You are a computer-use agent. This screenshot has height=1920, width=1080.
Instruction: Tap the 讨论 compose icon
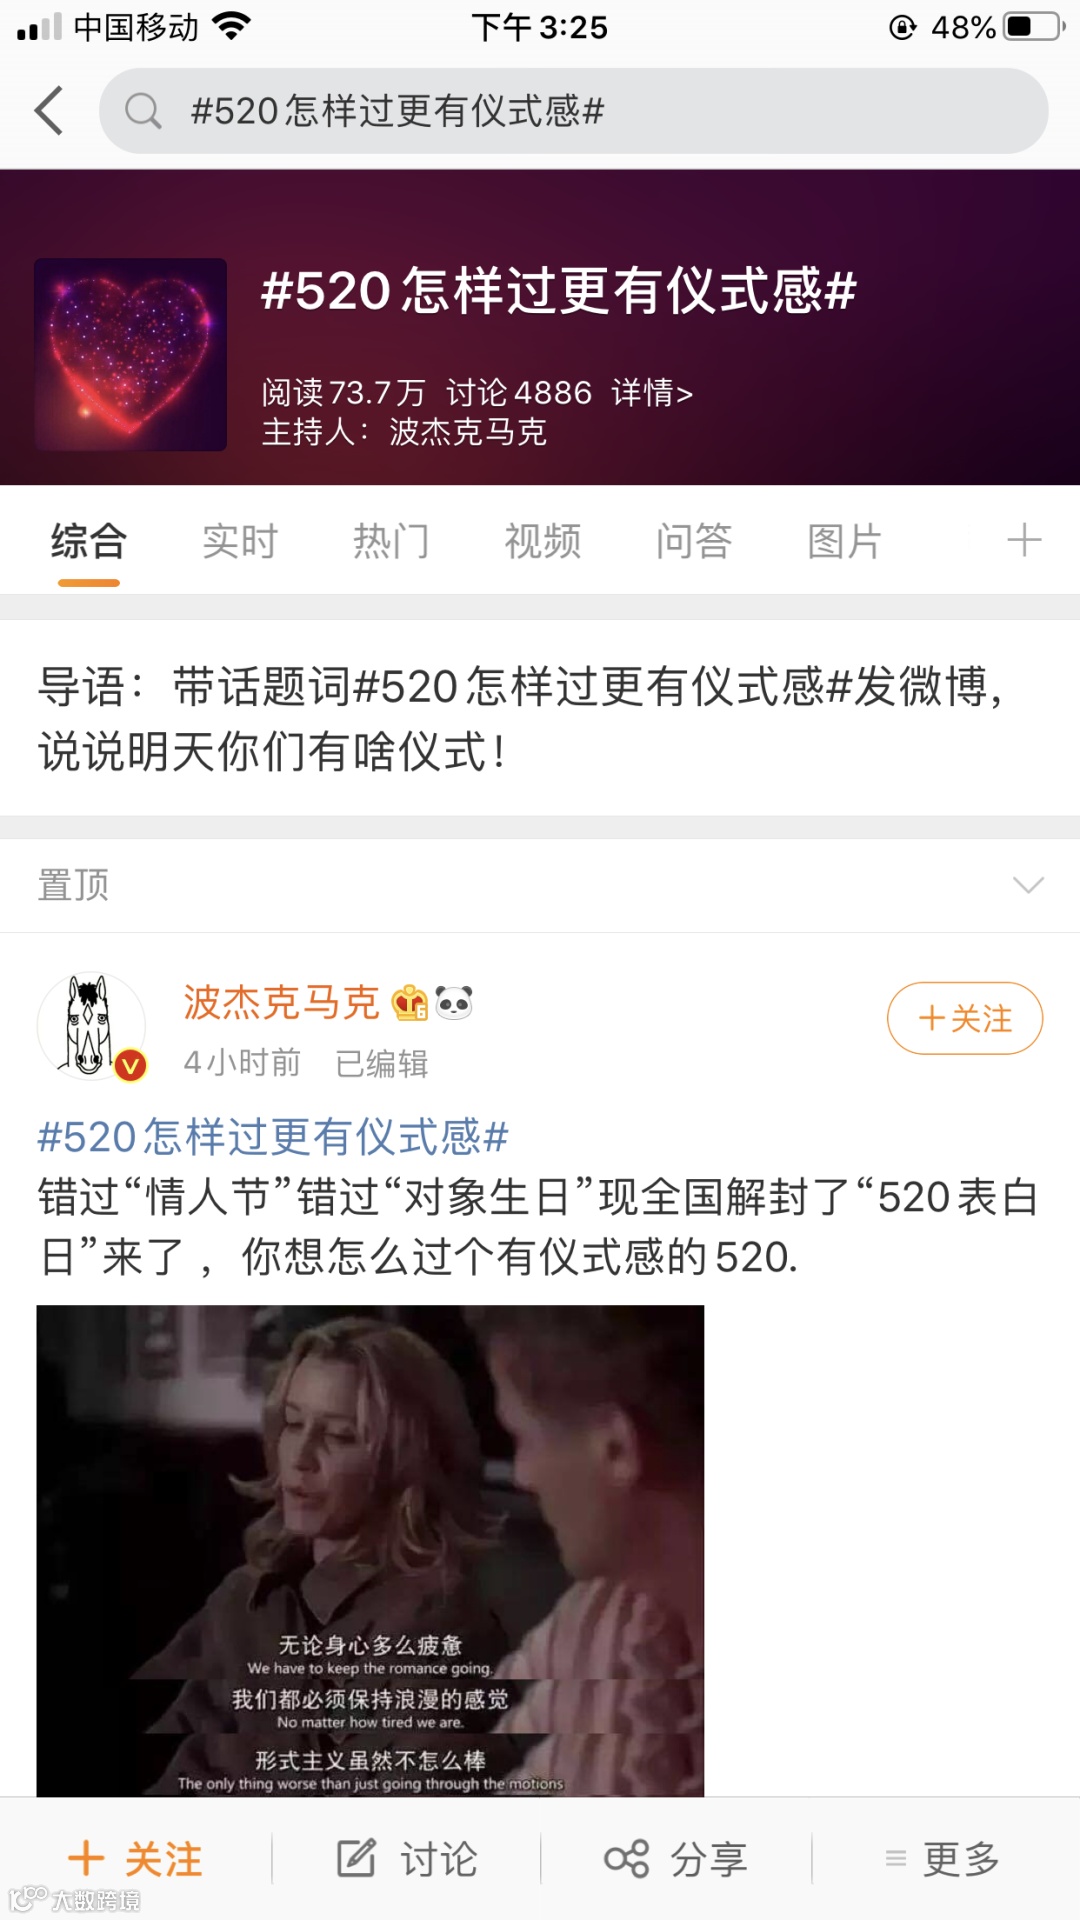pos(356,1858)
